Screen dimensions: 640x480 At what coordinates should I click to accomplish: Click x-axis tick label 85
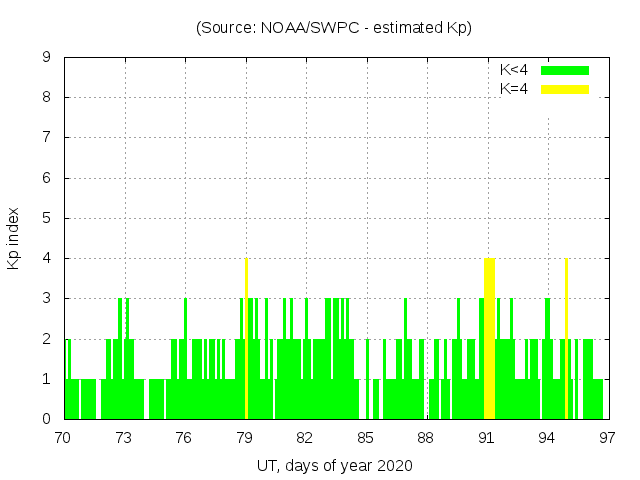(x=365, y=437)
